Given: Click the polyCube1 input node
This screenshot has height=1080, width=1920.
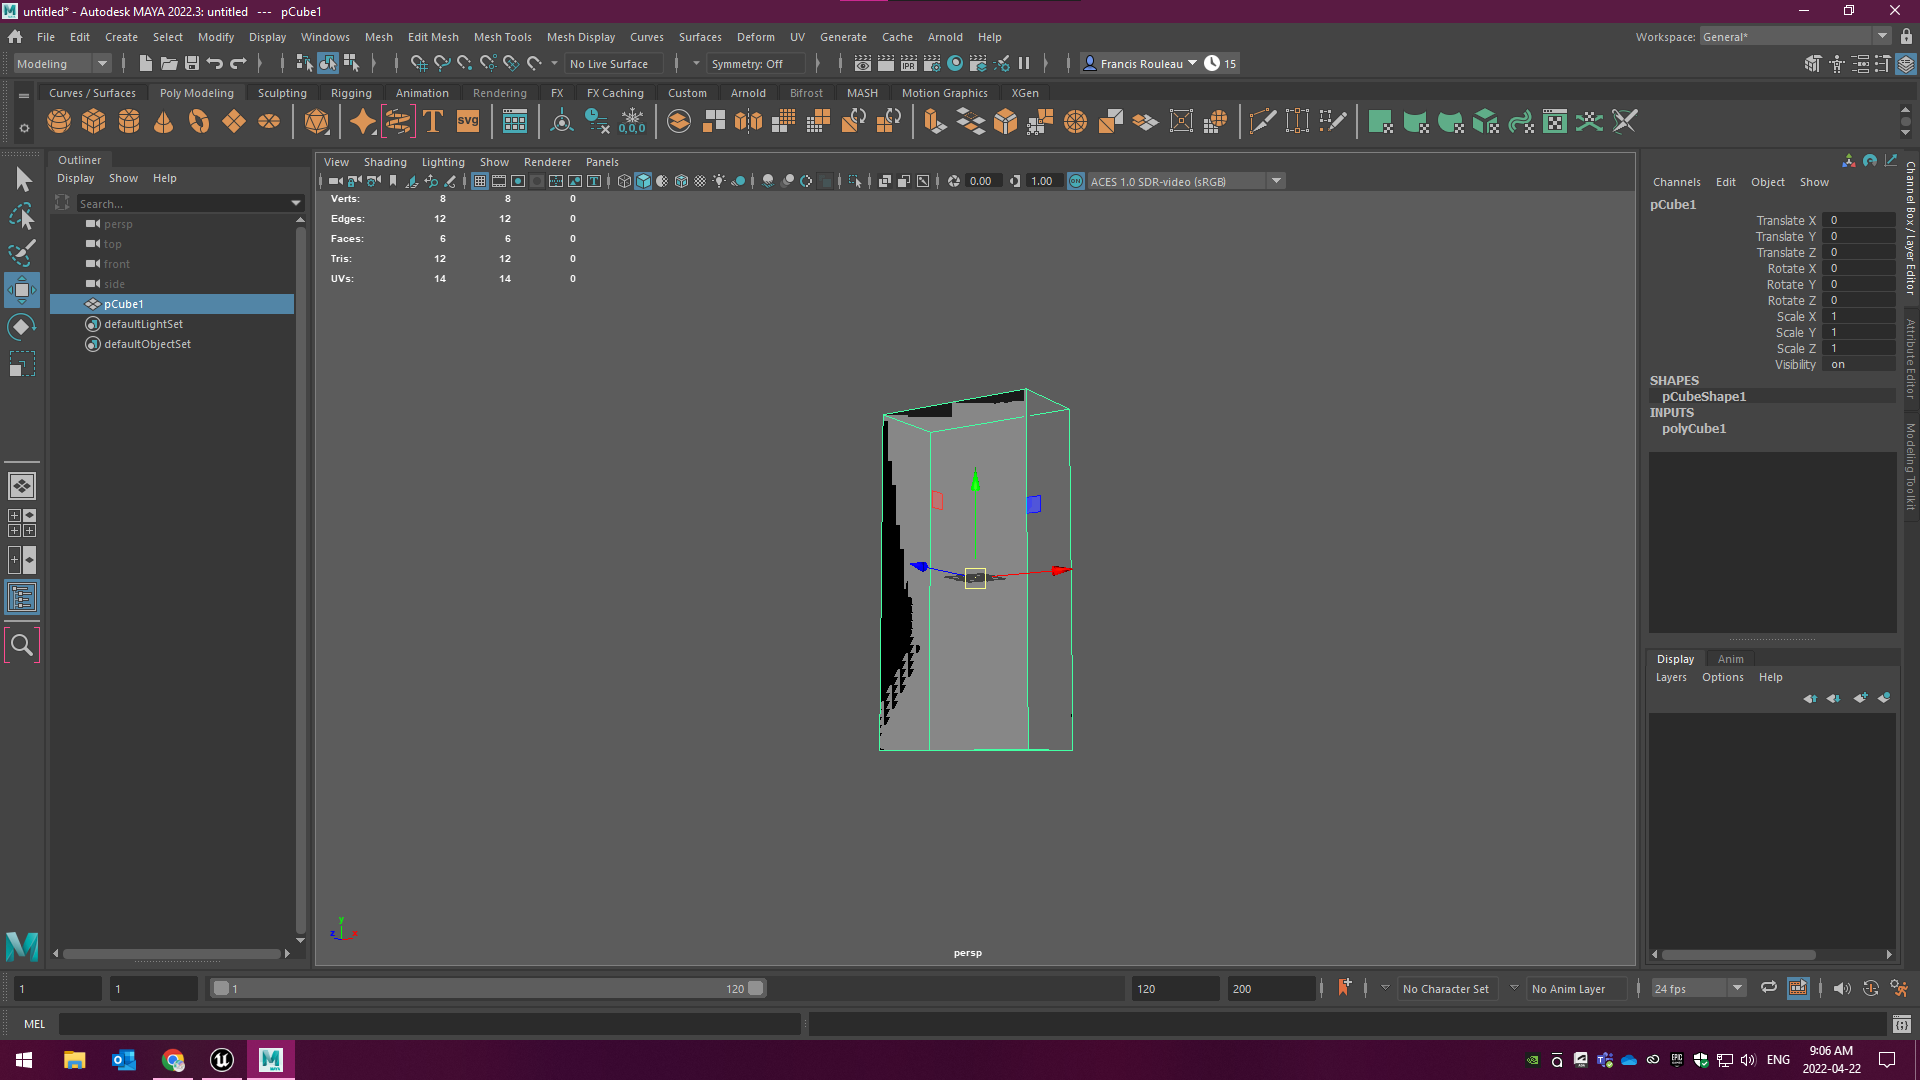Looking at the screenshot, I should click(x=1694, y=429).
